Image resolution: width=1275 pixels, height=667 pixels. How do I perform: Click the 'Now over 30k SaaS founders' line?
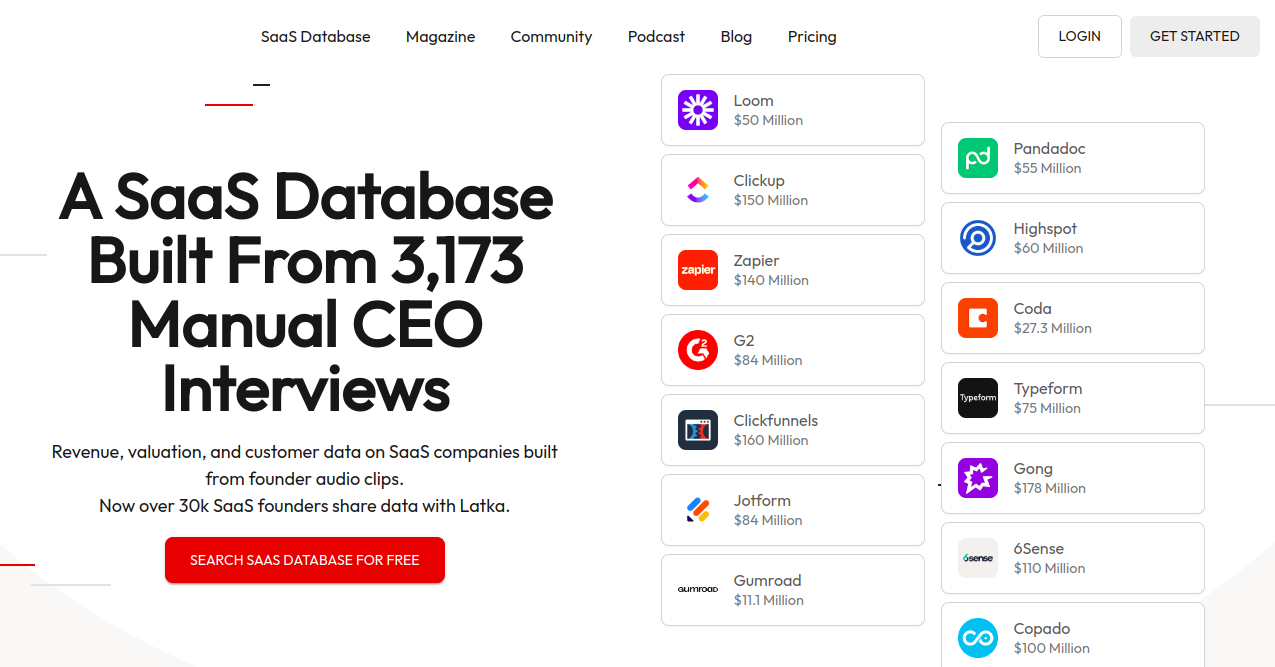305,506
